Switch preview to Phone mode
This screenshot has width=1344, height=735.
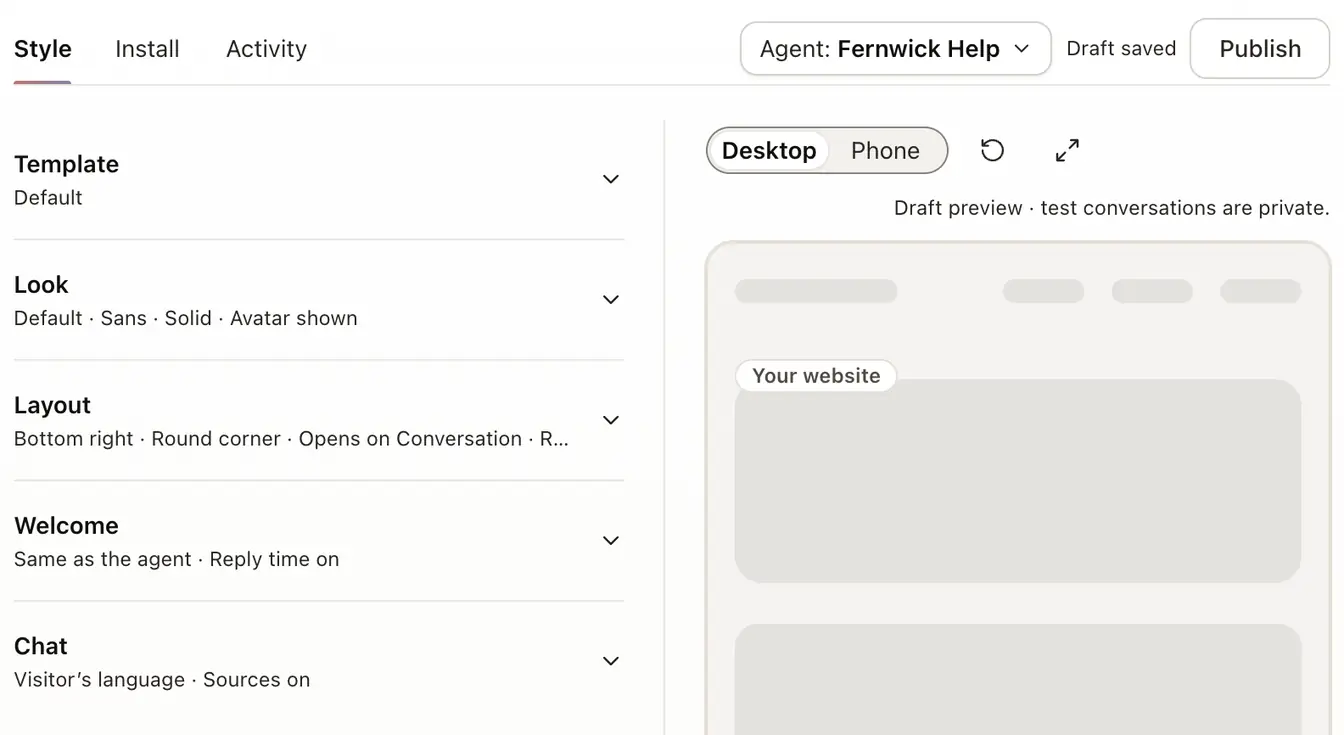click(885, 150)
